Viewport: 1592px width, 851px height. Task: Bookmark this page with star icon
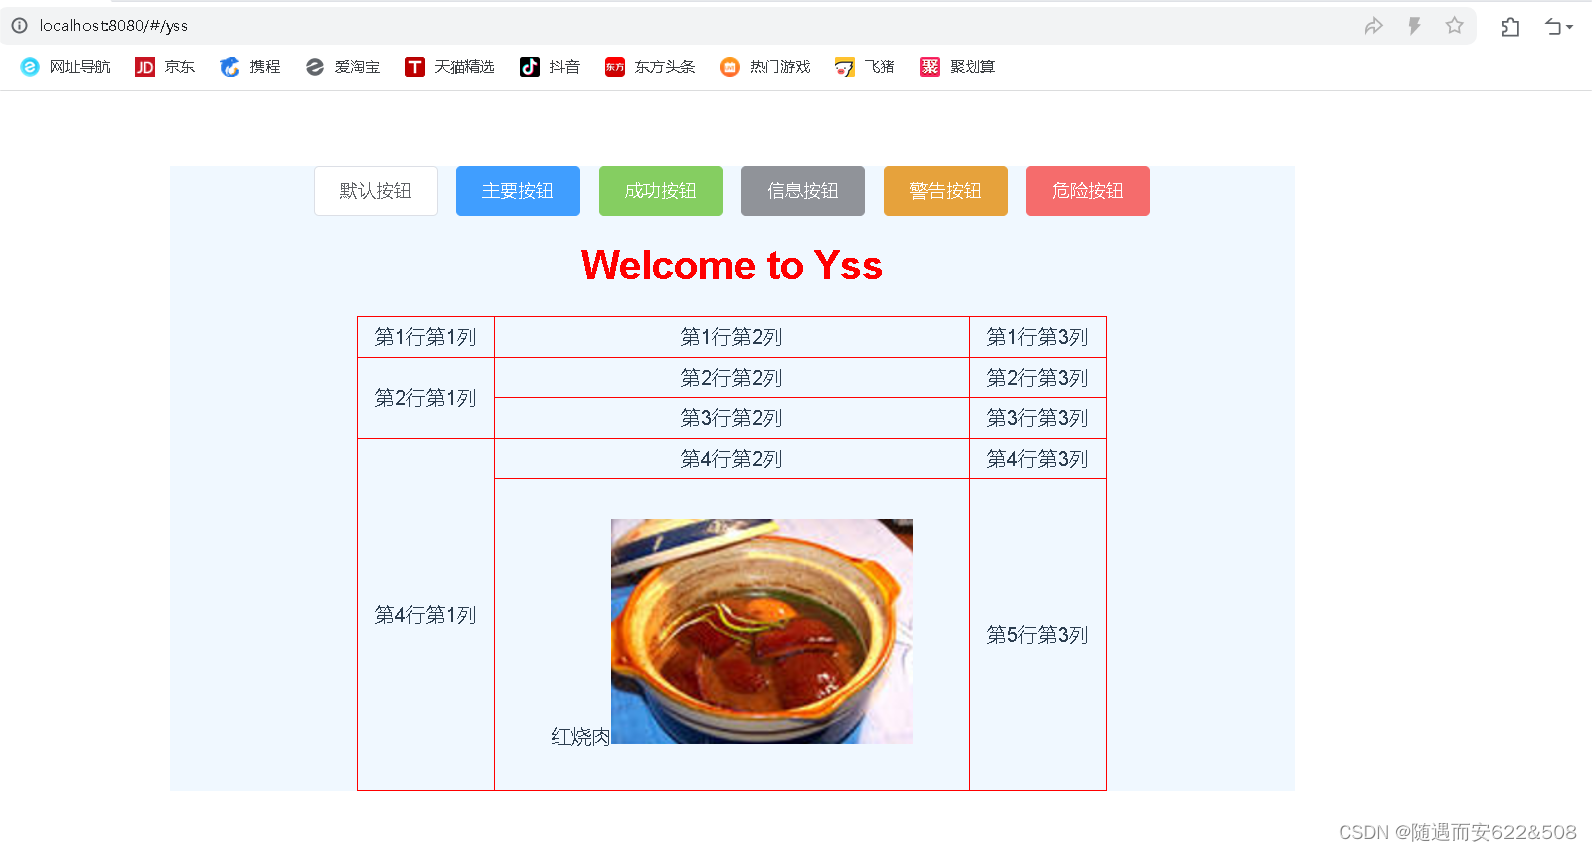(x=1454, y=26)
